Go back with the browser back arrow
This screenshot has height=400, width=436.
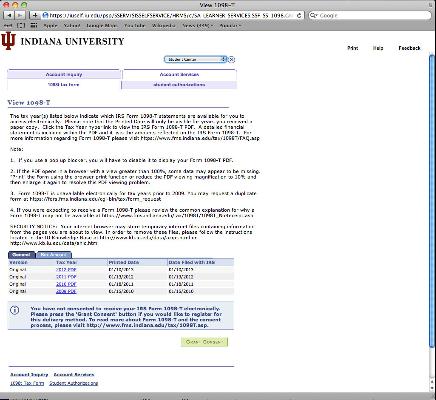[9, 15]
